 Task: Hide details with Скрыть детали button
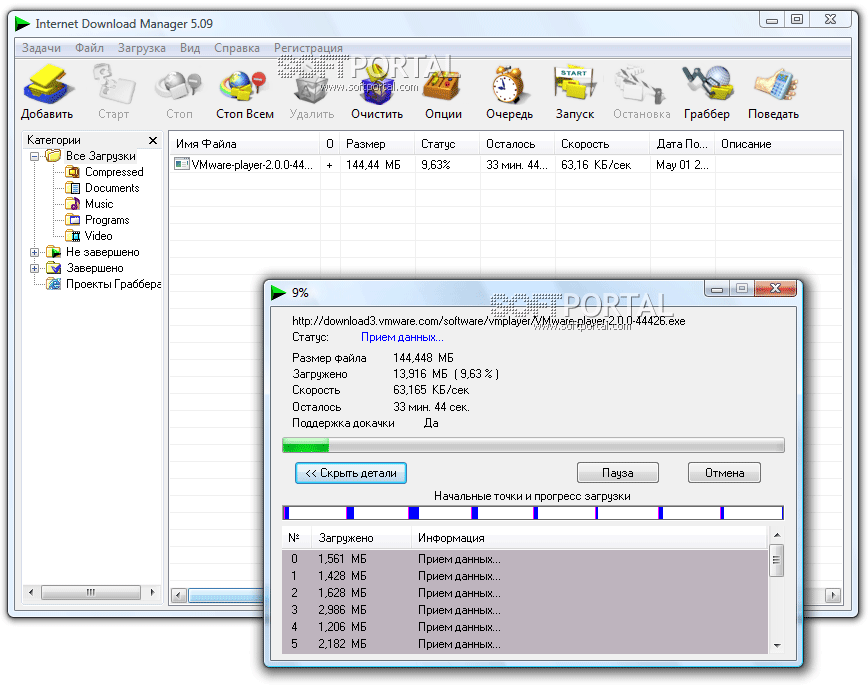[x=351, y=473]
